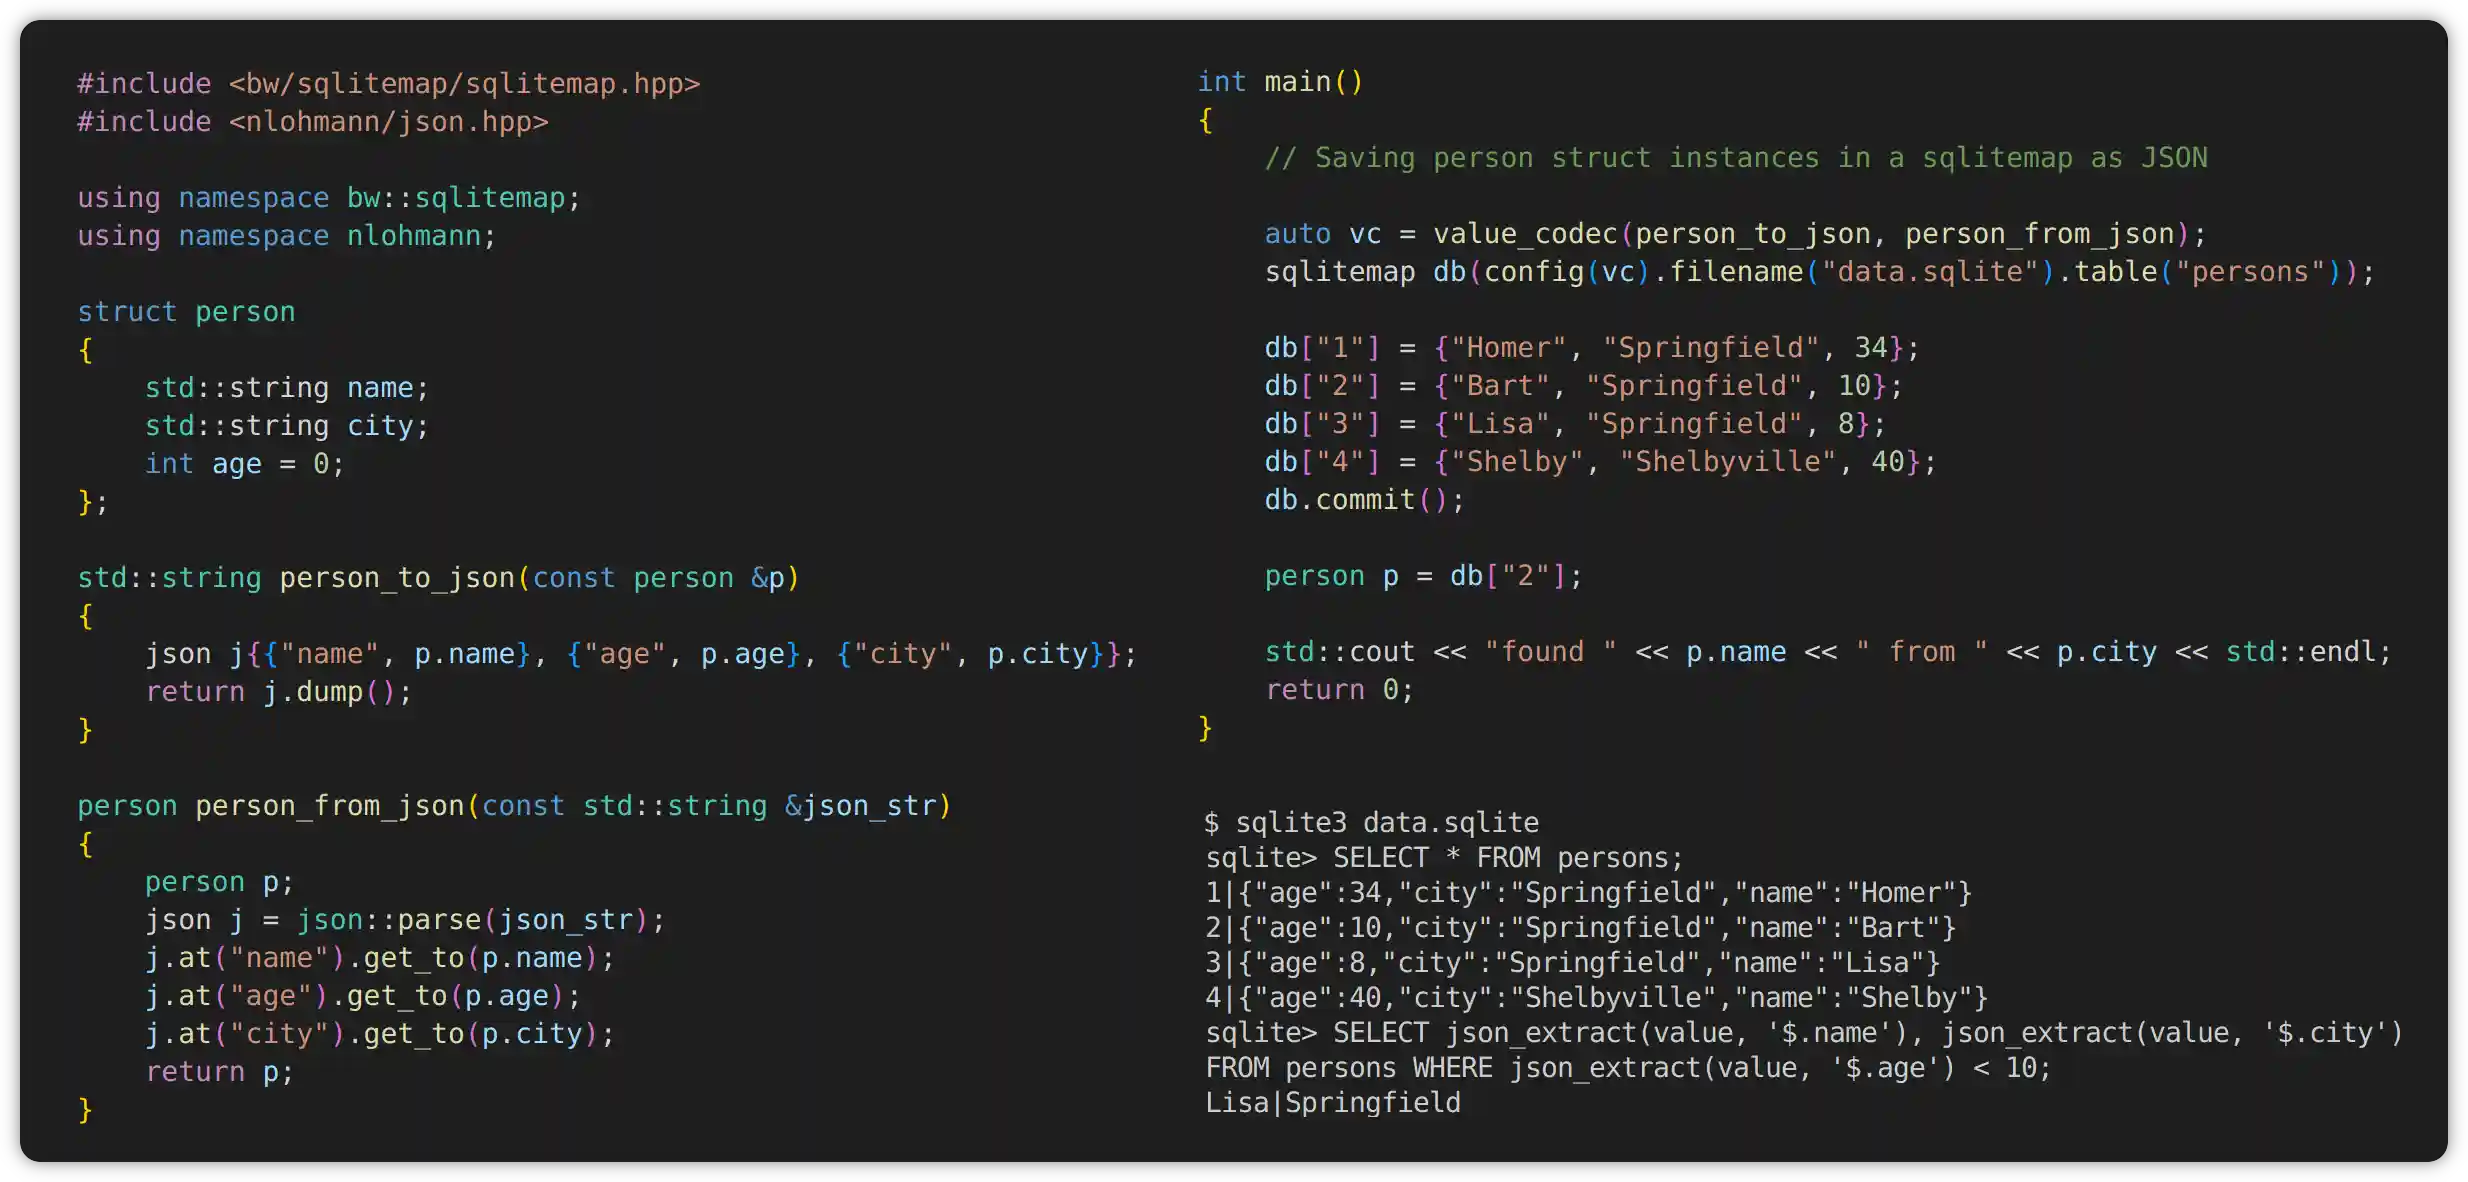Place cursor on 'int age = 0;' line
This screenshot has height=1182, width=2468.
pyautogui.click(x=244, y=464)
